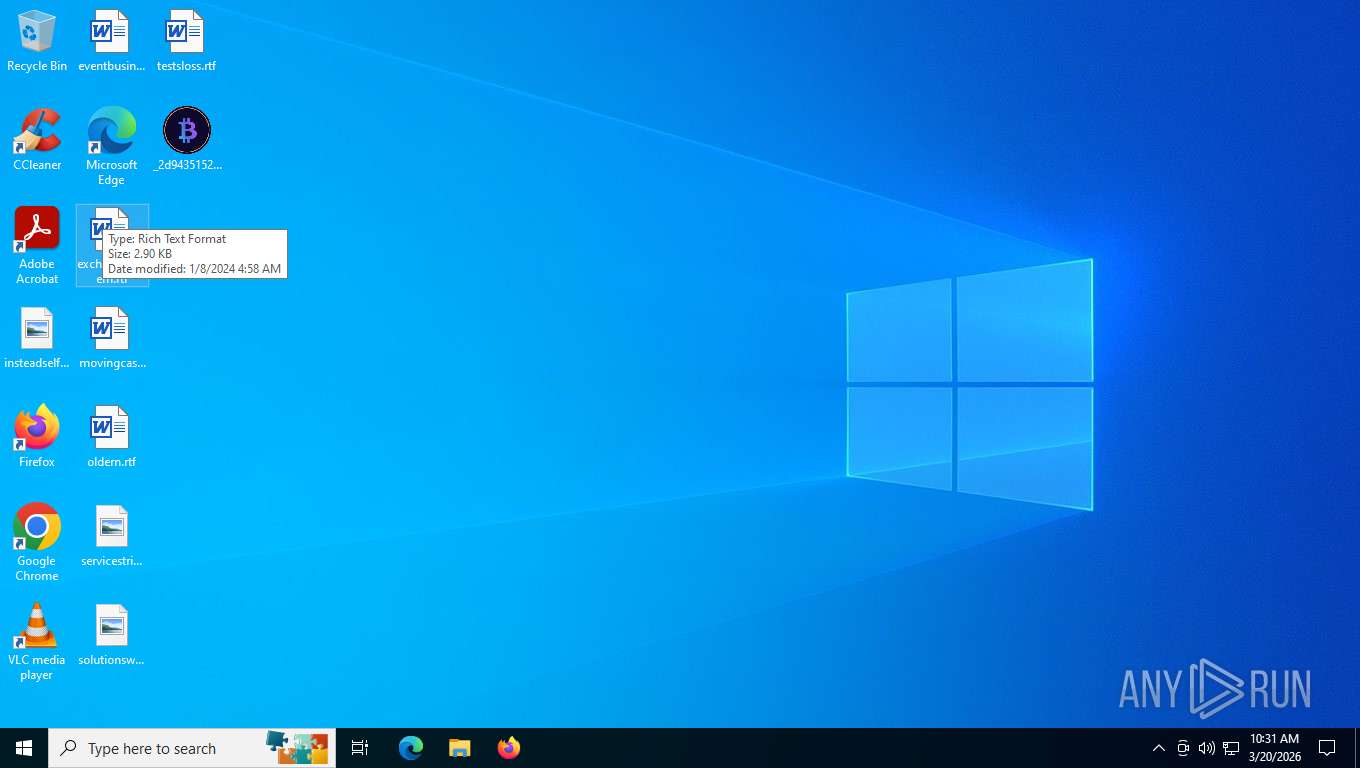The height and width of the screenshot is (768, 1360).
Task: Open the network status tray icon
Action: click(x=1231, y=748)
